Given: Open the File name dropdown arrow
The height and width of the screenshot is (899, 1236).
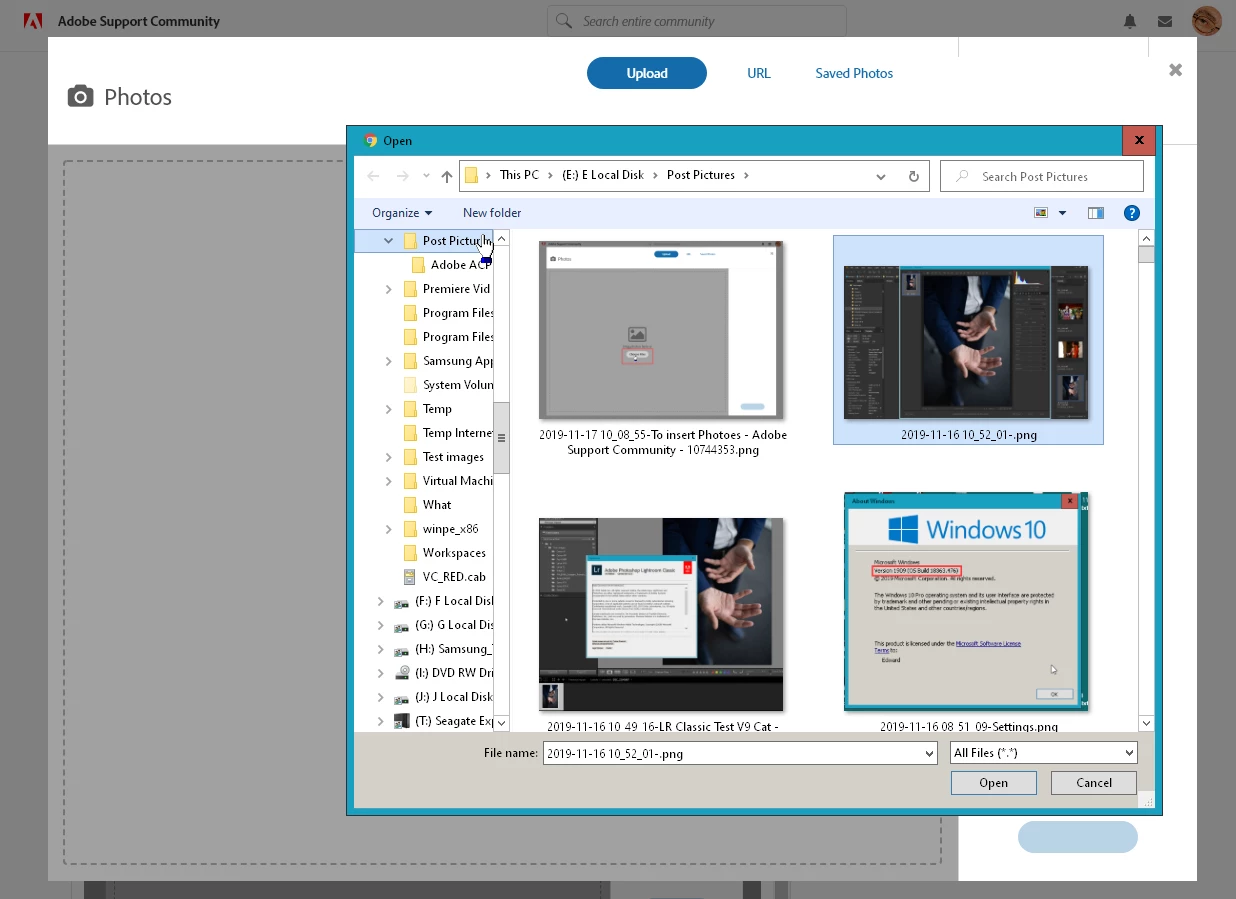Looking at the screenshot, I should (x=928, y=753).
